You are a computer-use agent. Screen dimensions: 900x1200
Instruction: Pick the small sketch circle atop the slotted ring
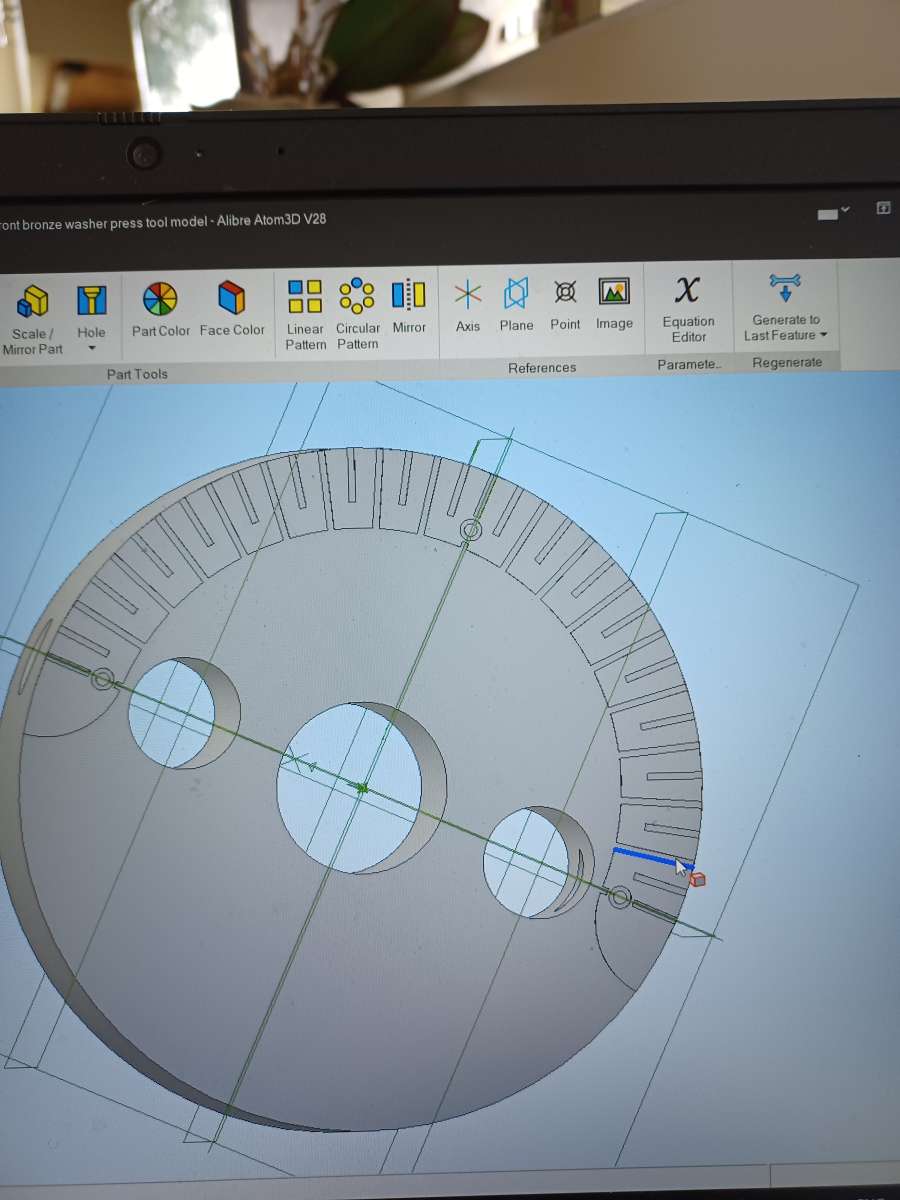pos(469,529)
